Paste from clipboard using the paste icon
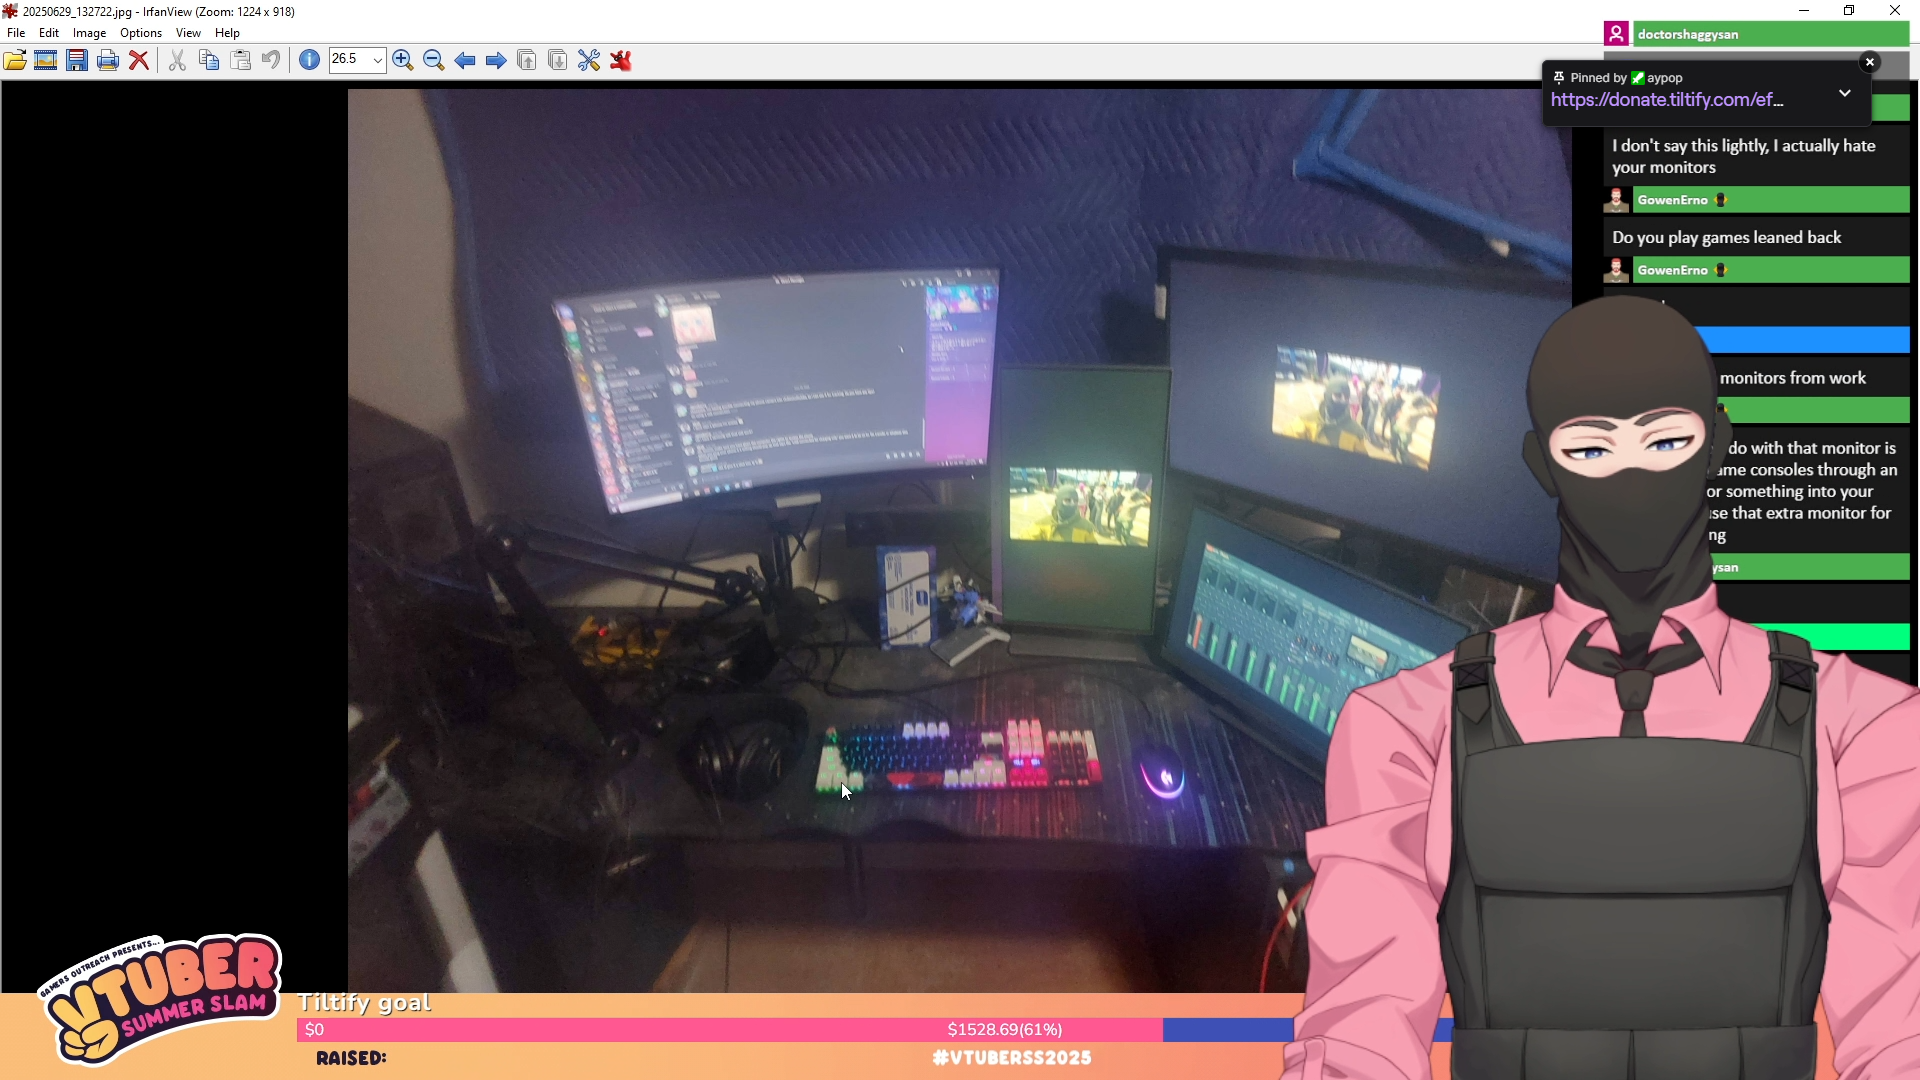The image size is (1920, 1080). tap(240, 60)
